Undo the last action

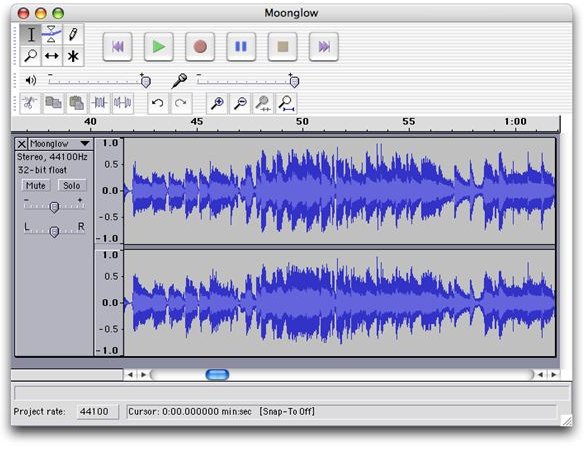click(x=158, y=103)
